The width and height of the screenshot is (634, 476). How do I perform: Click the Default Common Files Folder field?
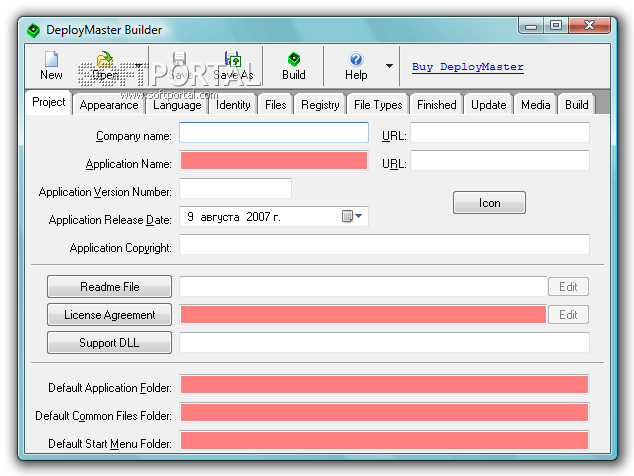tap(384, 413)
